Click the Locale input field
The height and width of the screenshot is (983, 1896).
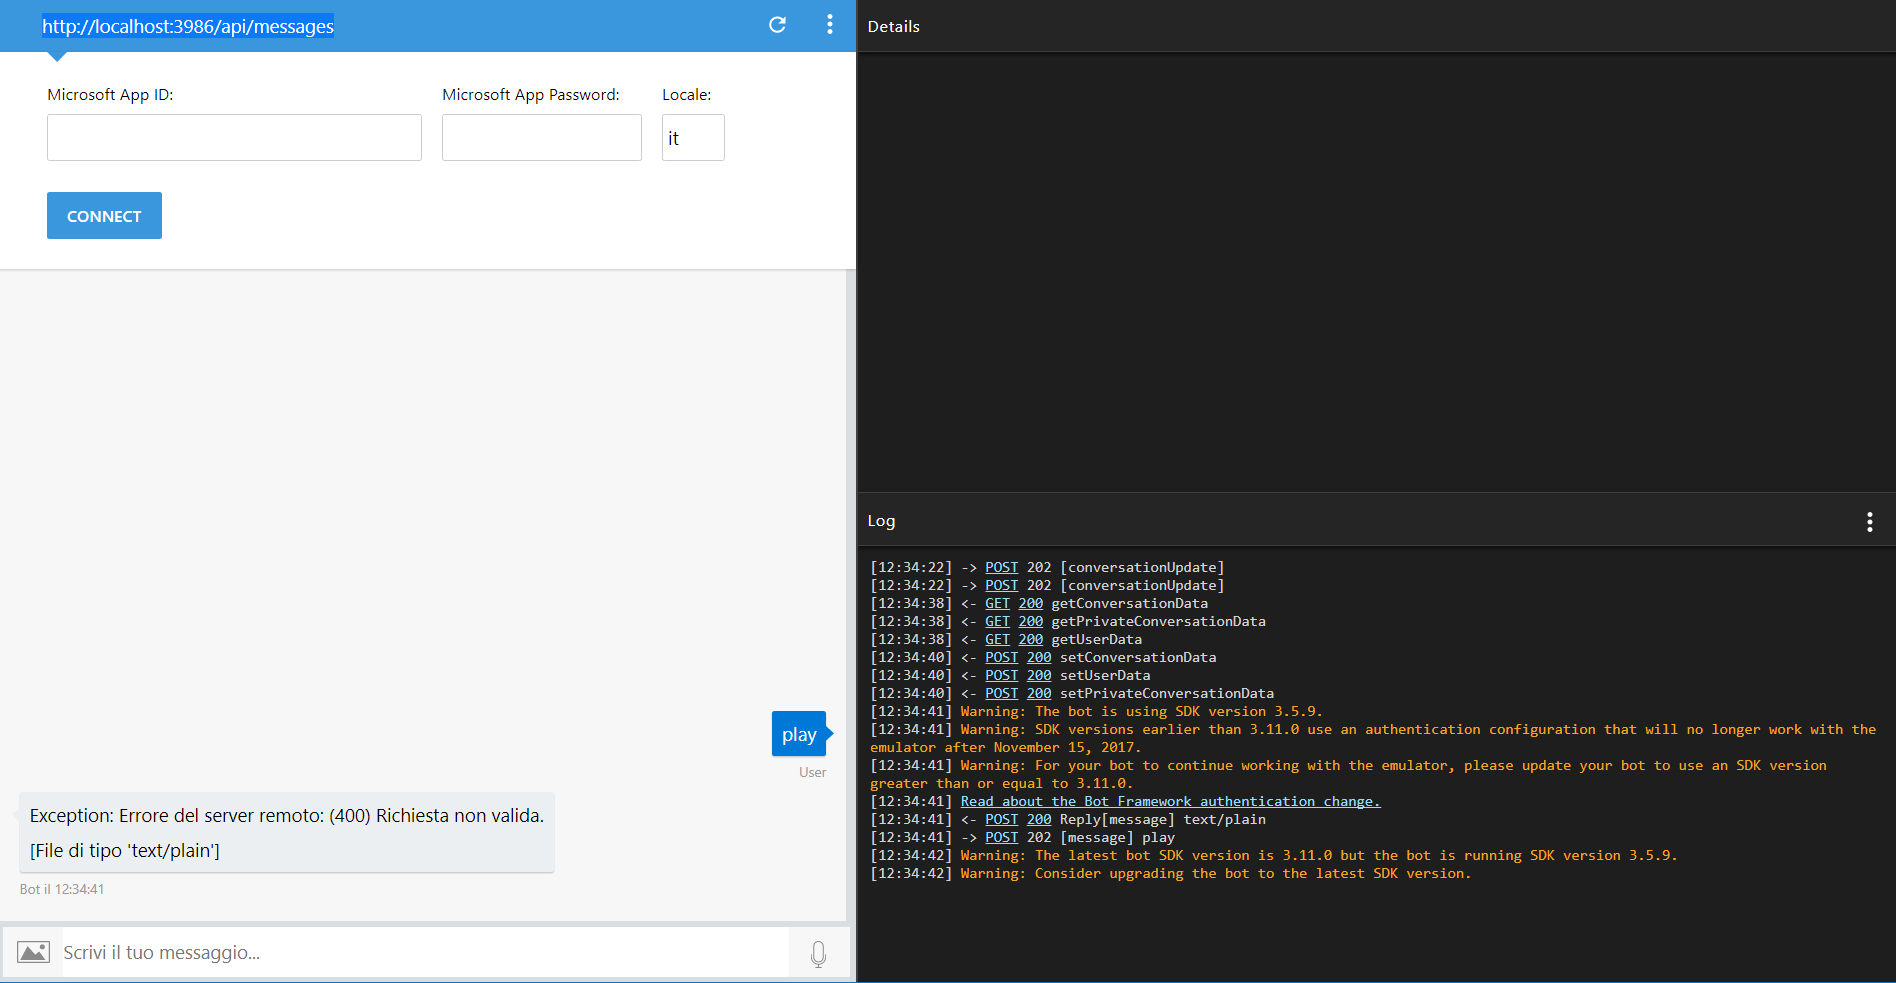click(693, 138)
